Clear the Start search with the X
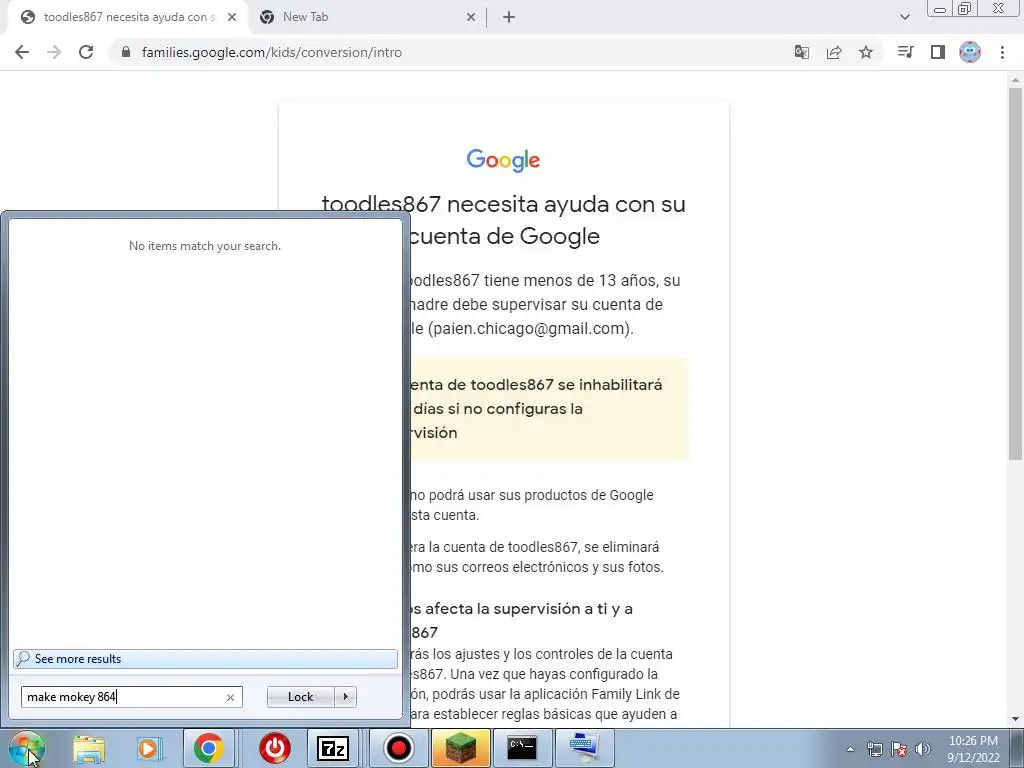 click(231, 697)
